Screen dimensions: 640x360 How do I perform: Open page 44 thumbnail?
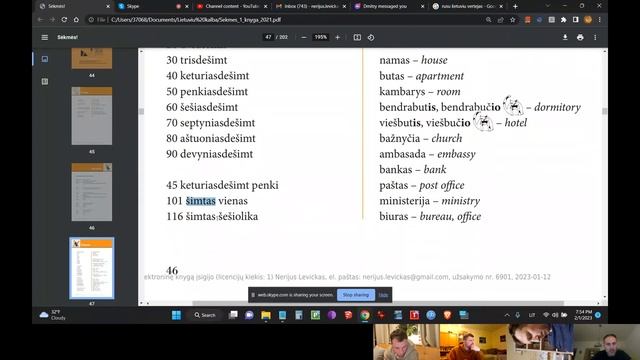point(92,58)
